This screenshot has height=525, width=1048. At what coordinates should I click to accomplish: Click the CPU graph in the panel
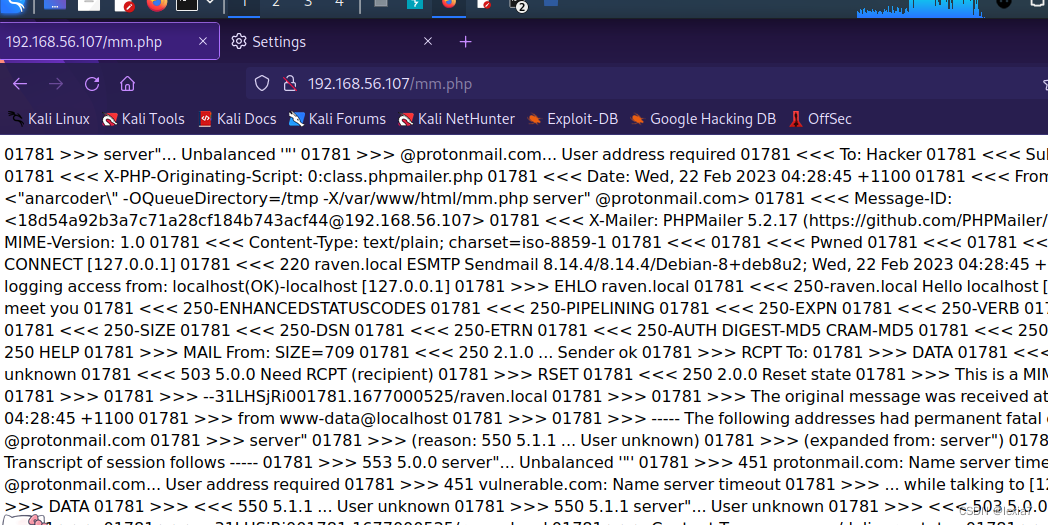coord(920,8)
